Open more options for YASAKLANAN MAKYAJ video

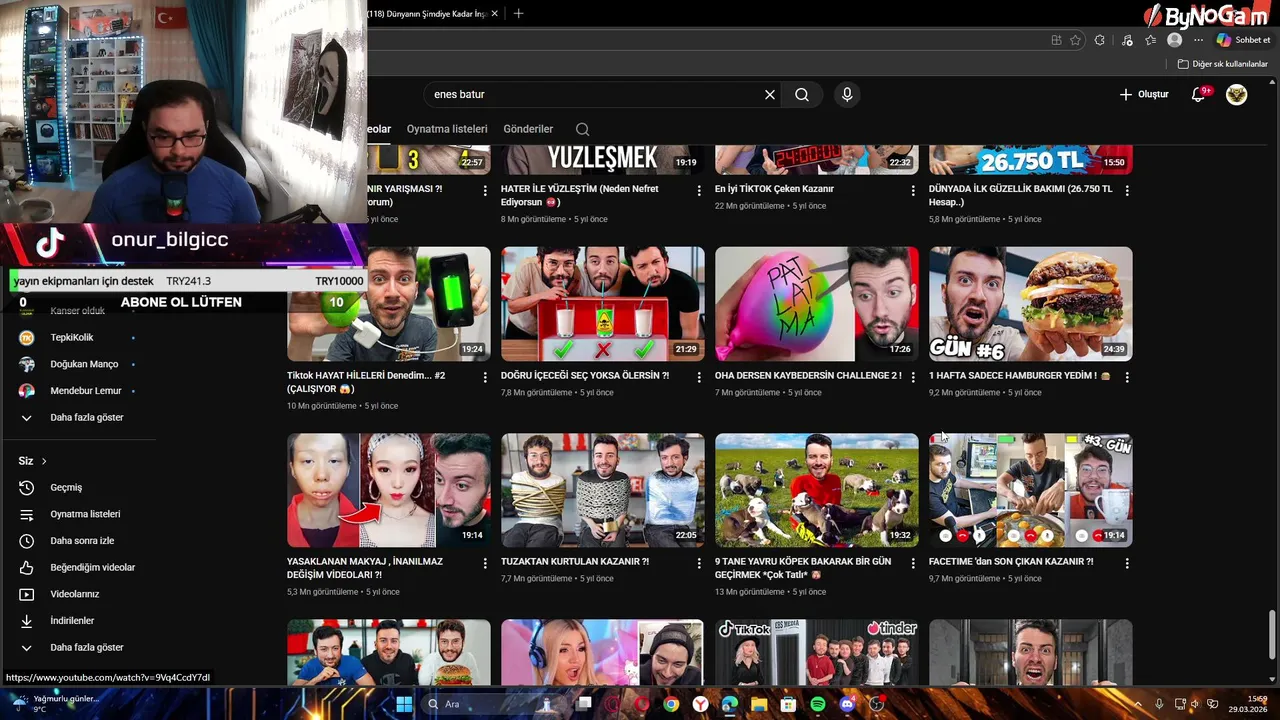pos(485,563)
